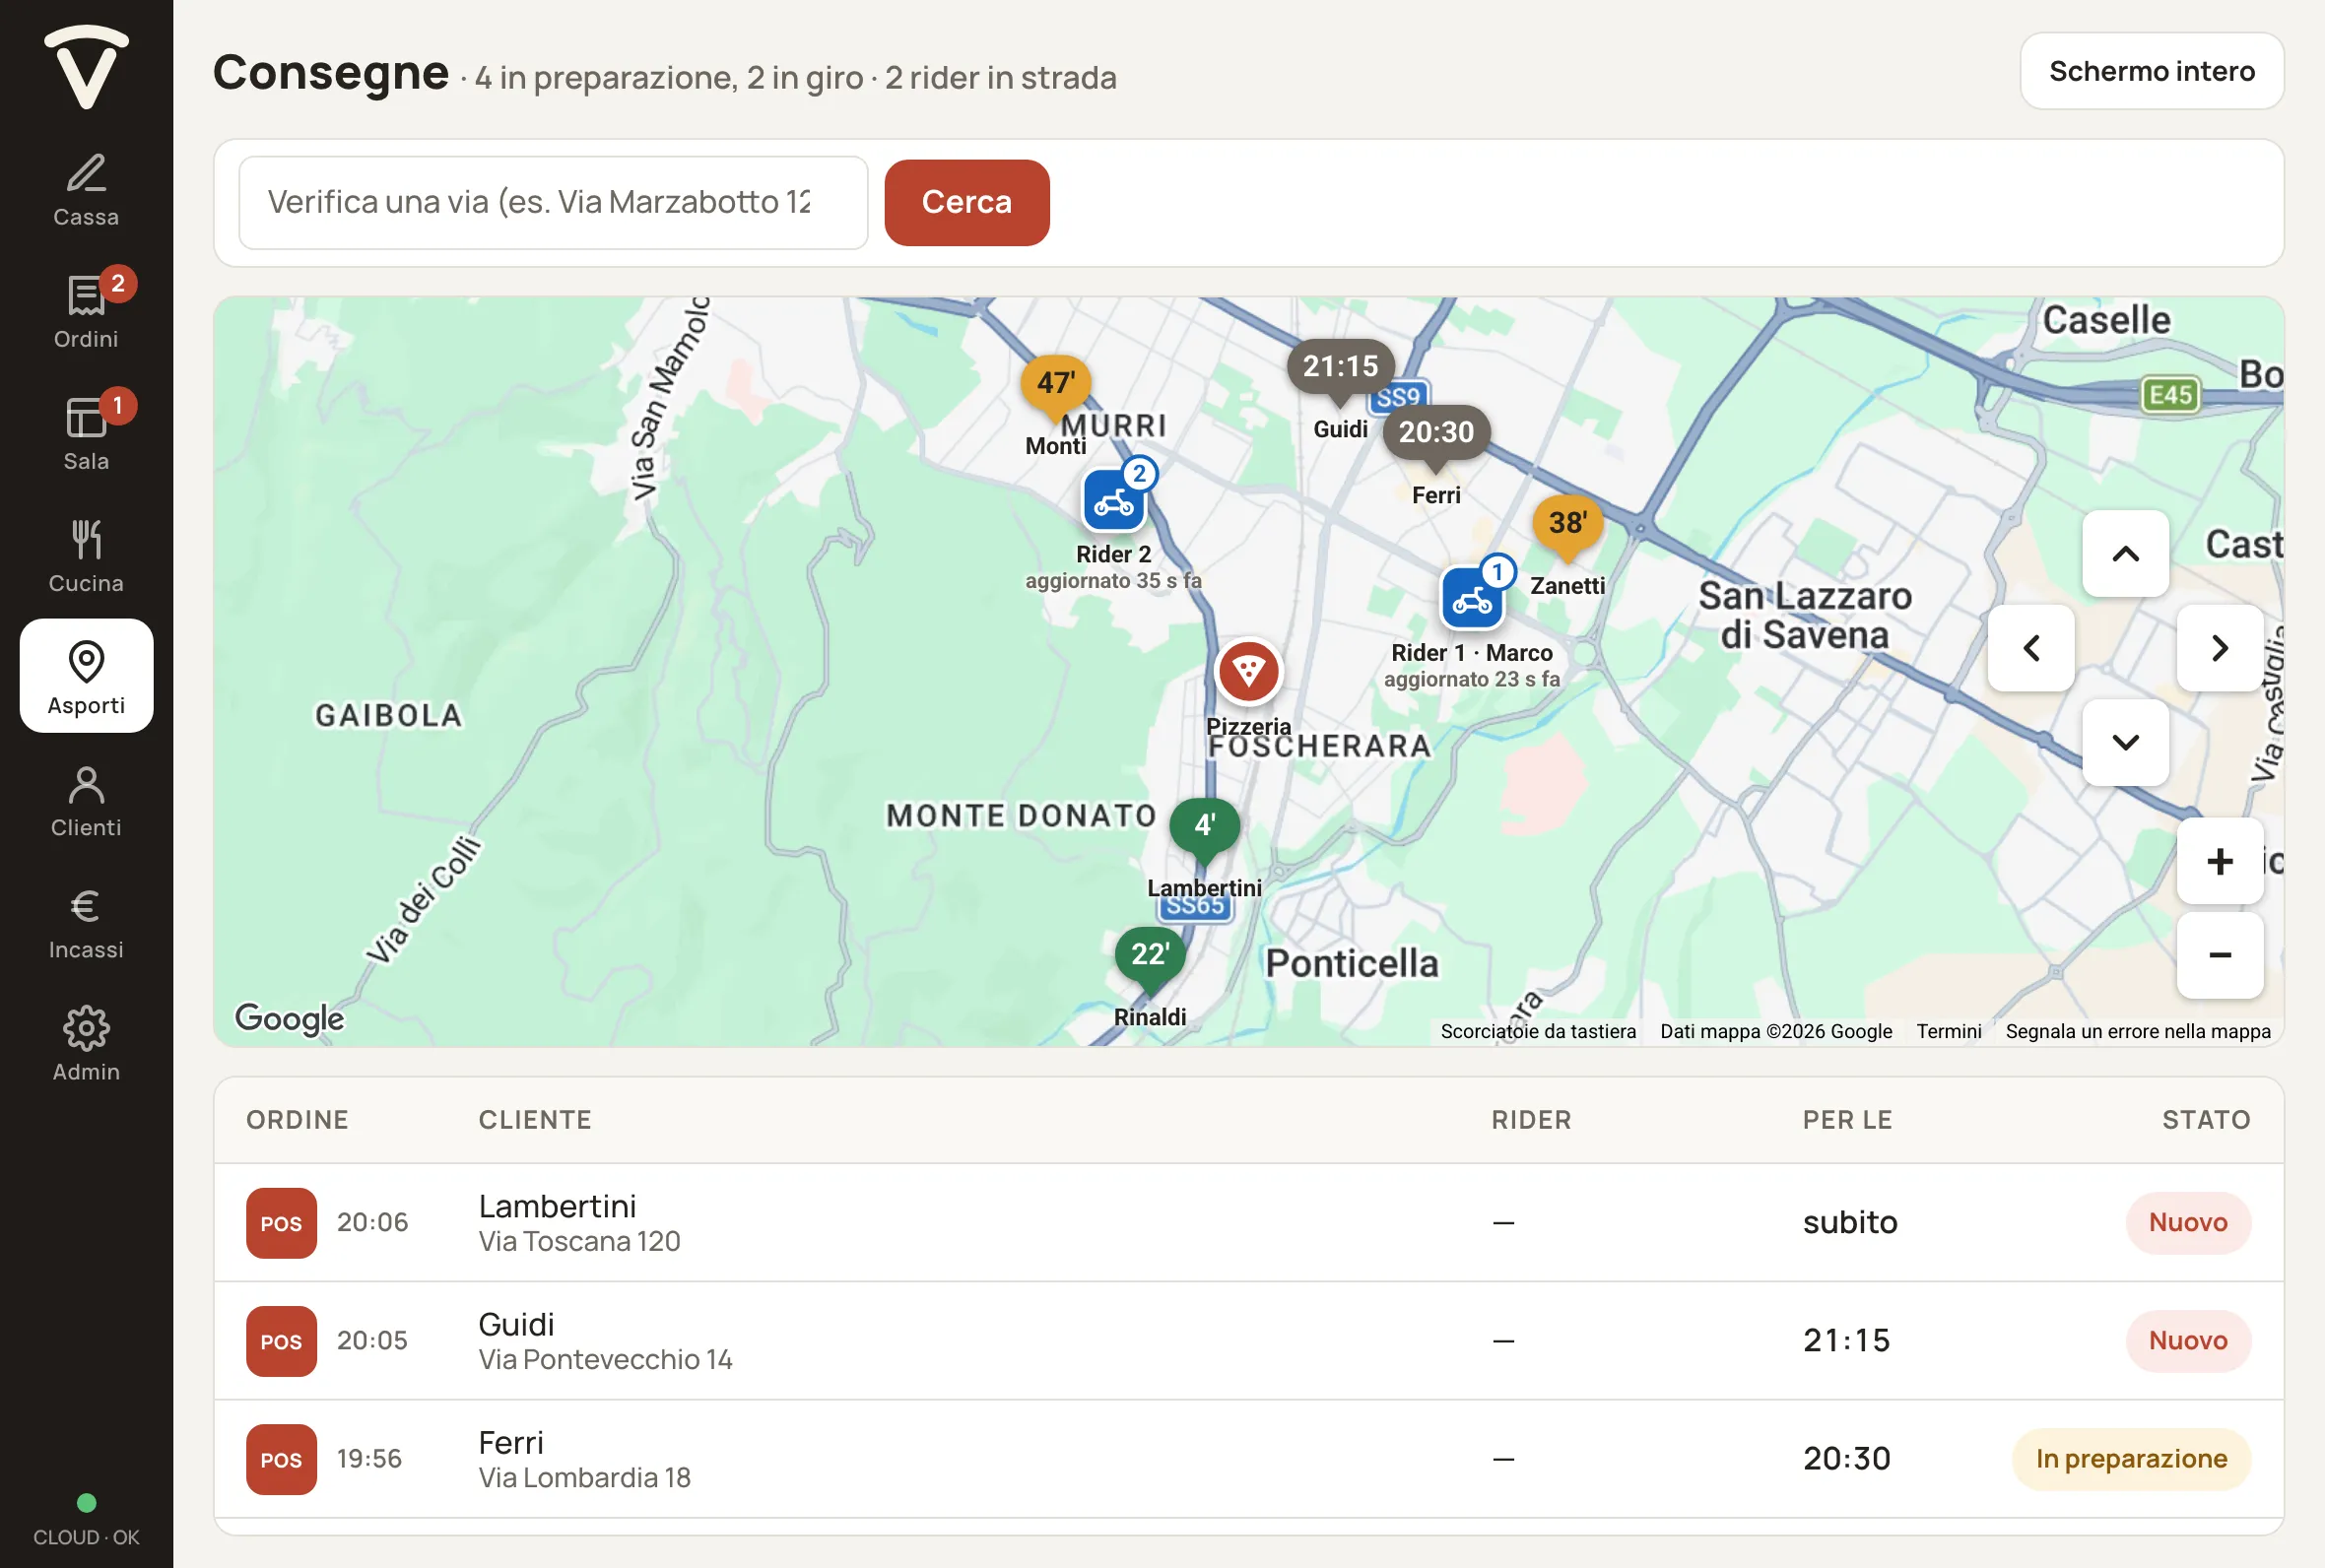
Task: Click the CLOUD · OK status indicator
Action: pyautogui.click(x=86, y=1521)
